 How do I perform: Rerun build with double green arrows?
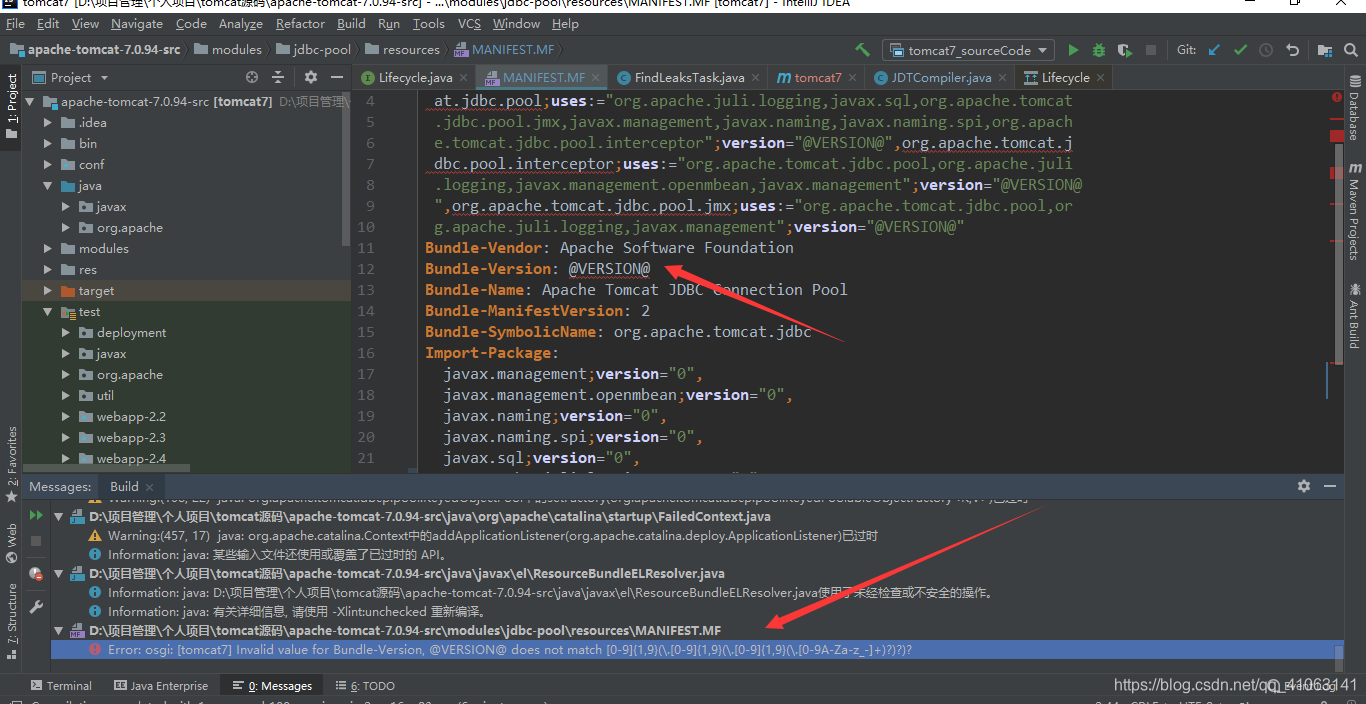point(36,516)
